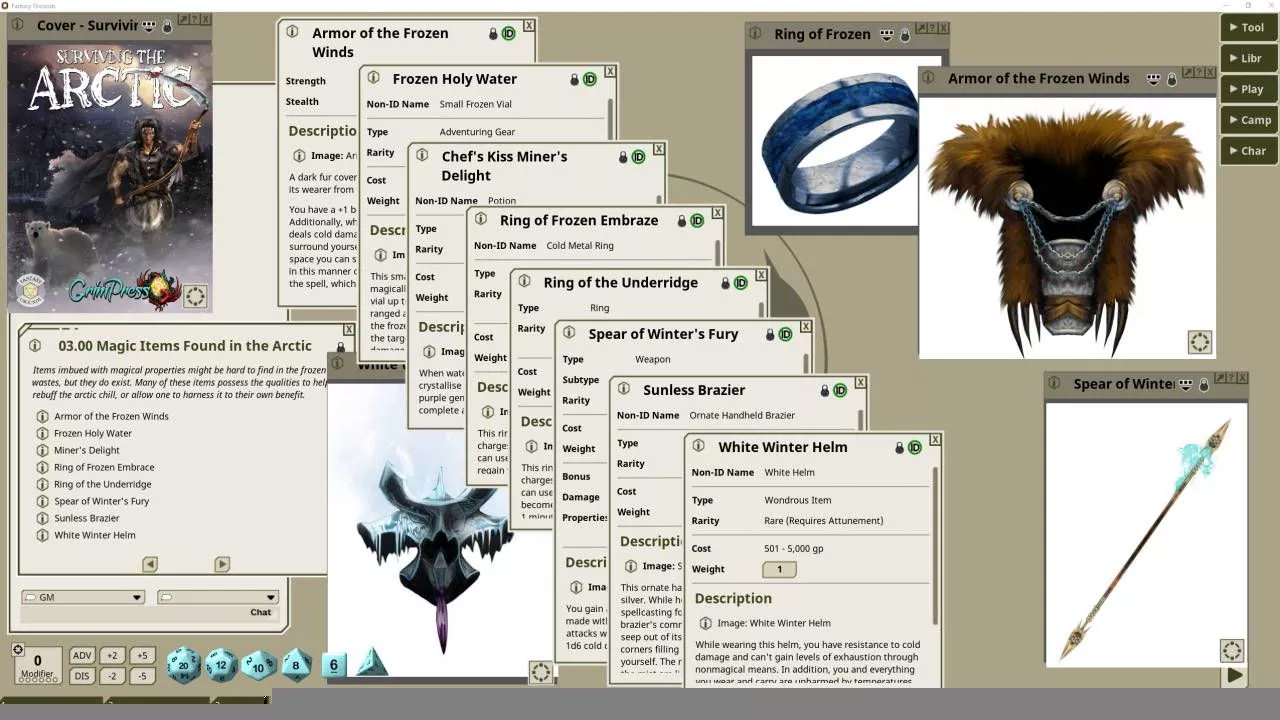This screenshot has height=720, width=1280.
Task: Toggle ID status on Spear of Winter's Fury
Action: click(785, 334)
